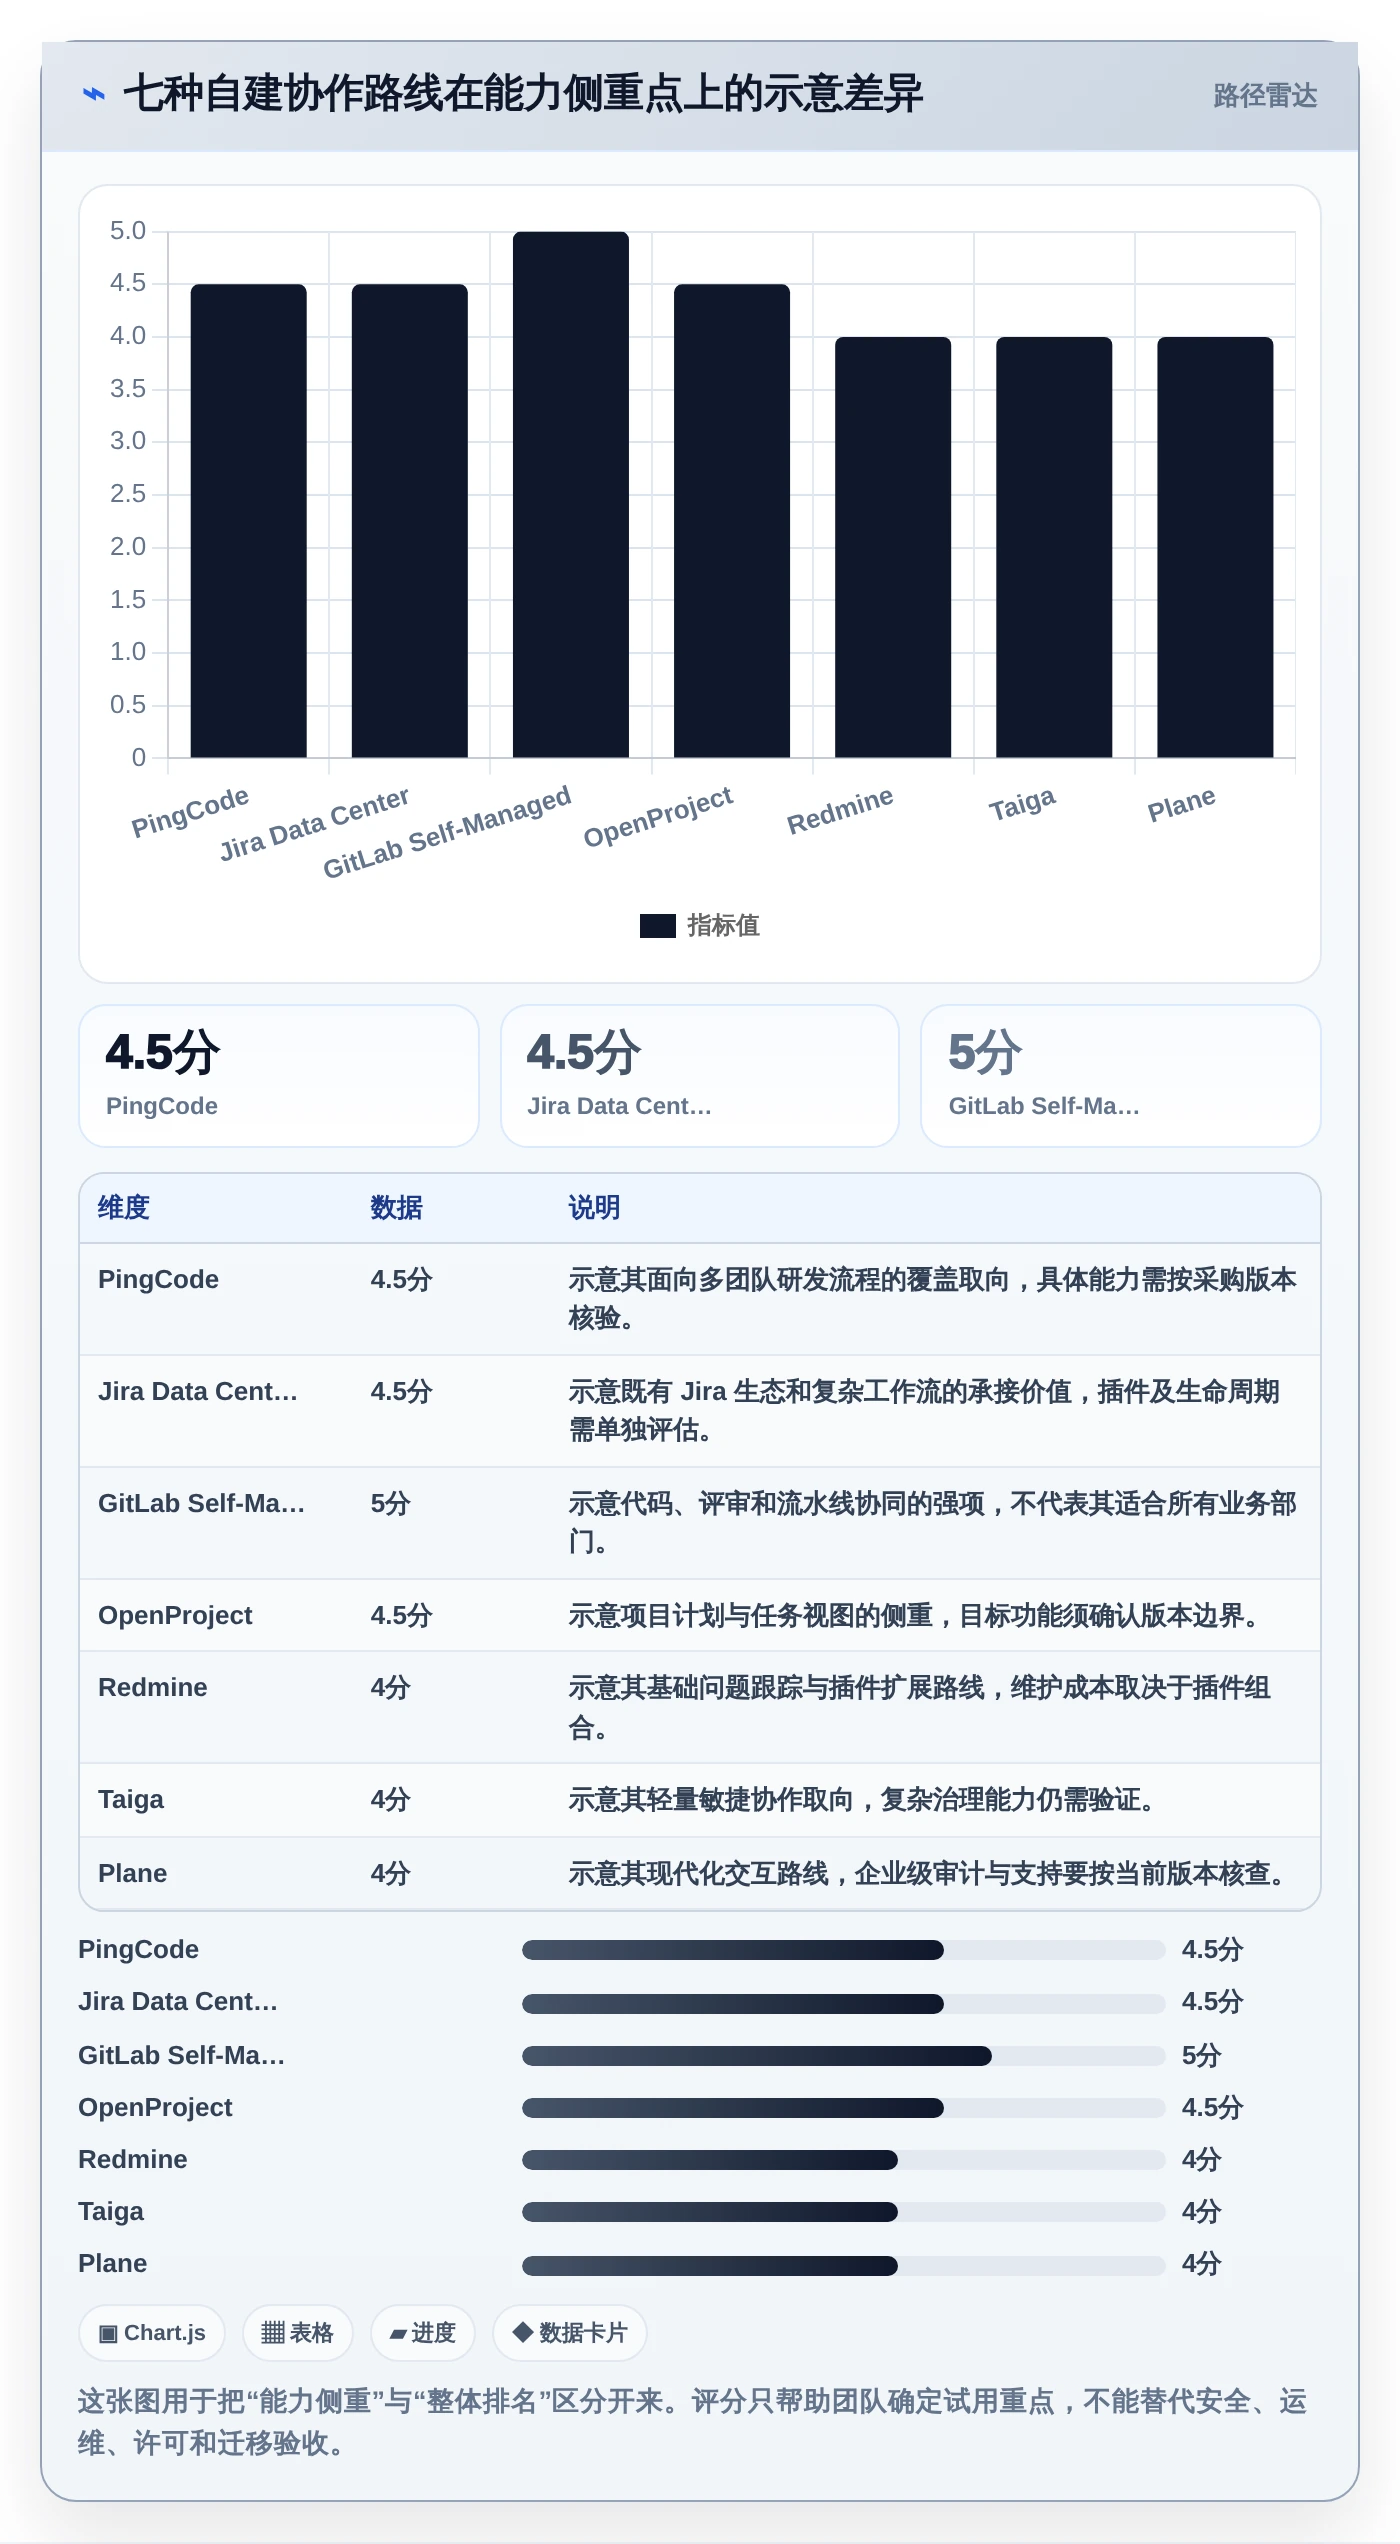Open the Jira Data Center 4.5分 card
1400x2544 pixels.
700,1076
